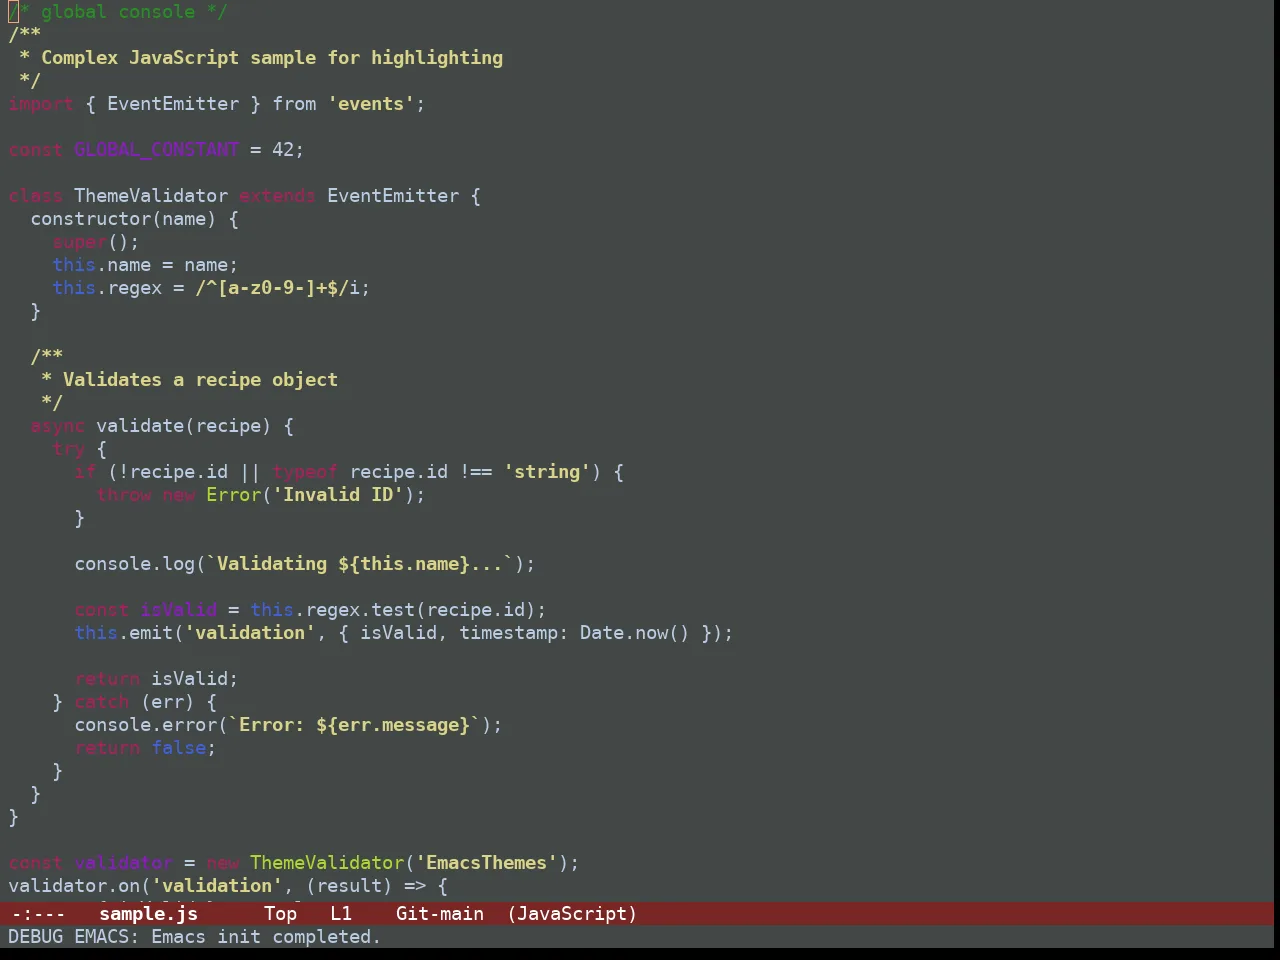Click 'Complex JavaScript sample for highlighting' comment
This screenshot has width=1280, height=960.
(x=272, y=58)
